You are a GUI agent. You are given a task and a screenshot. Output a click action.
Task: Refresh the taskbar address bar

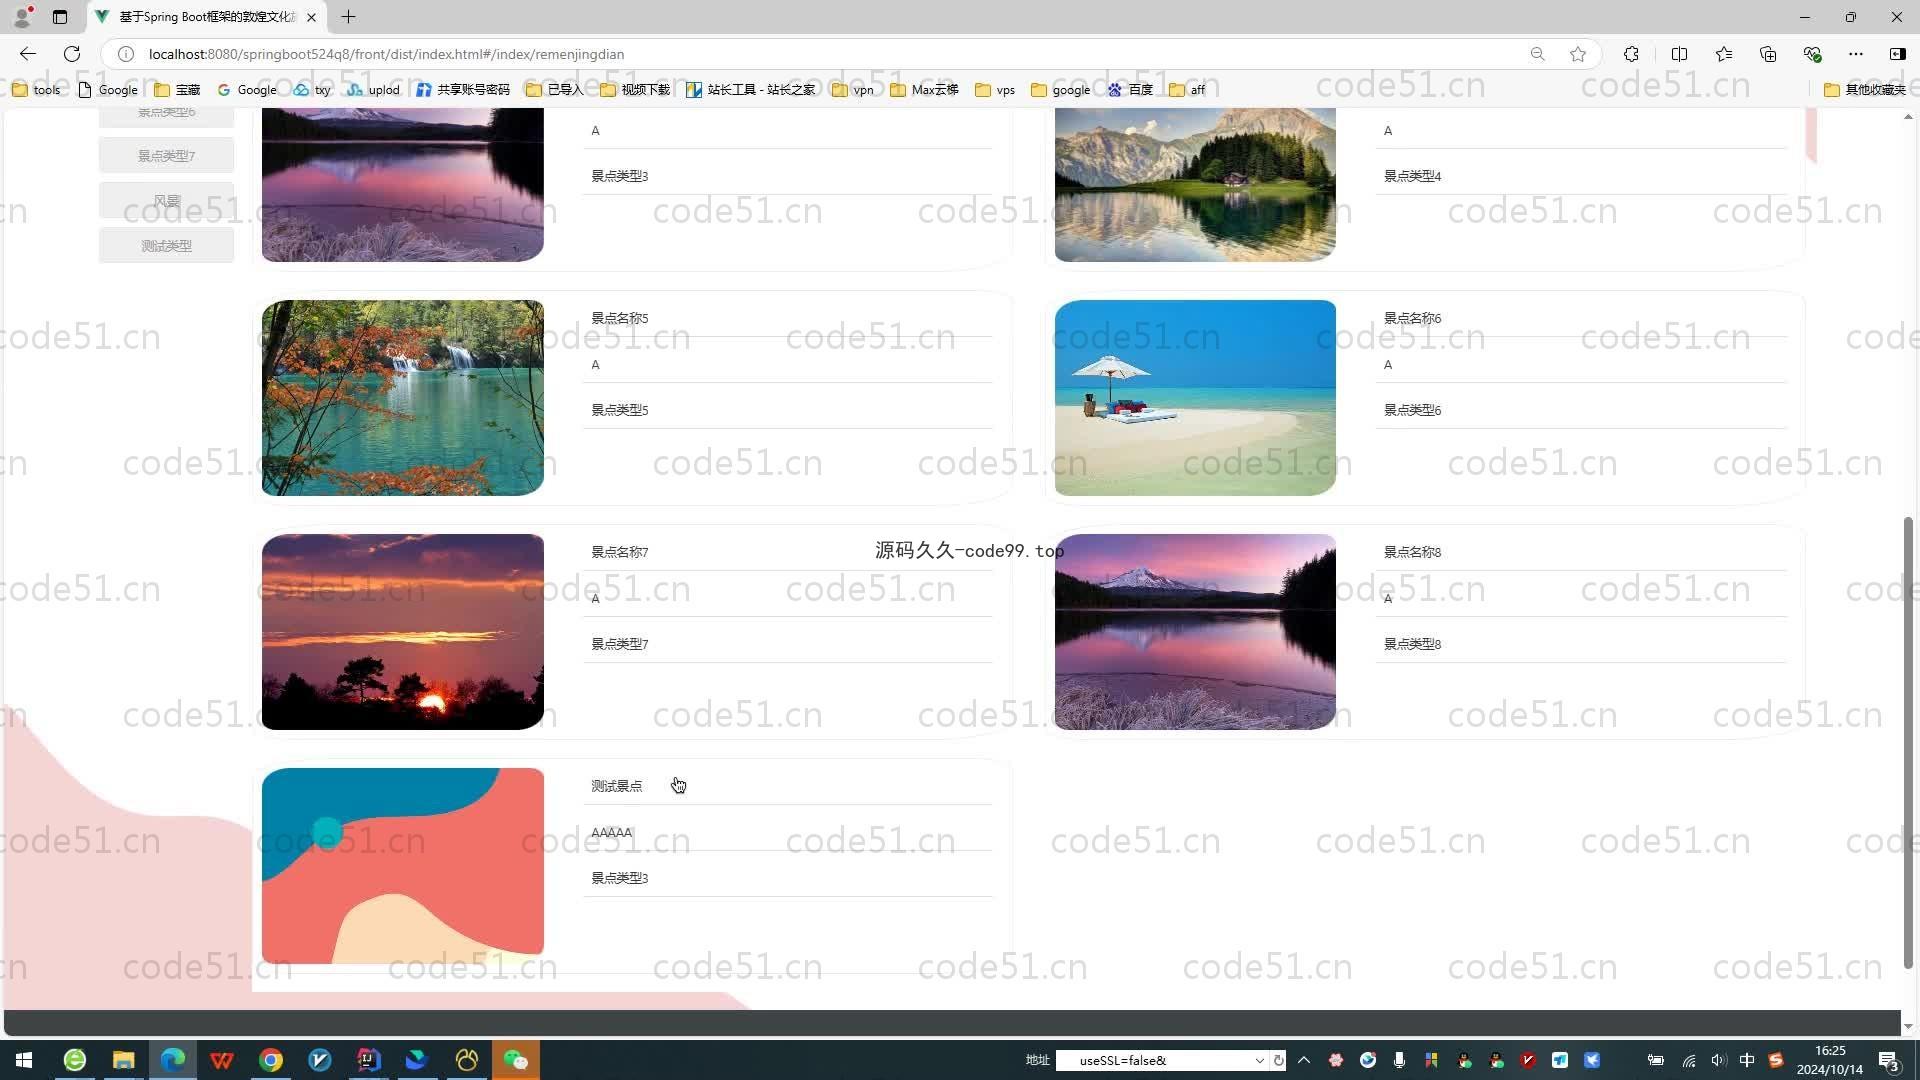click(1278, 1060)
